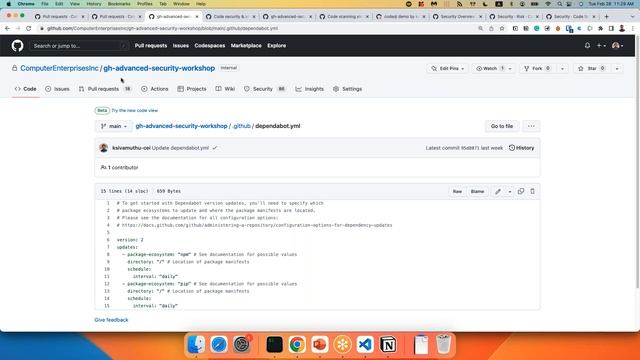
Task: Switch to the Code tab
Action: click(x=25, y=89)
